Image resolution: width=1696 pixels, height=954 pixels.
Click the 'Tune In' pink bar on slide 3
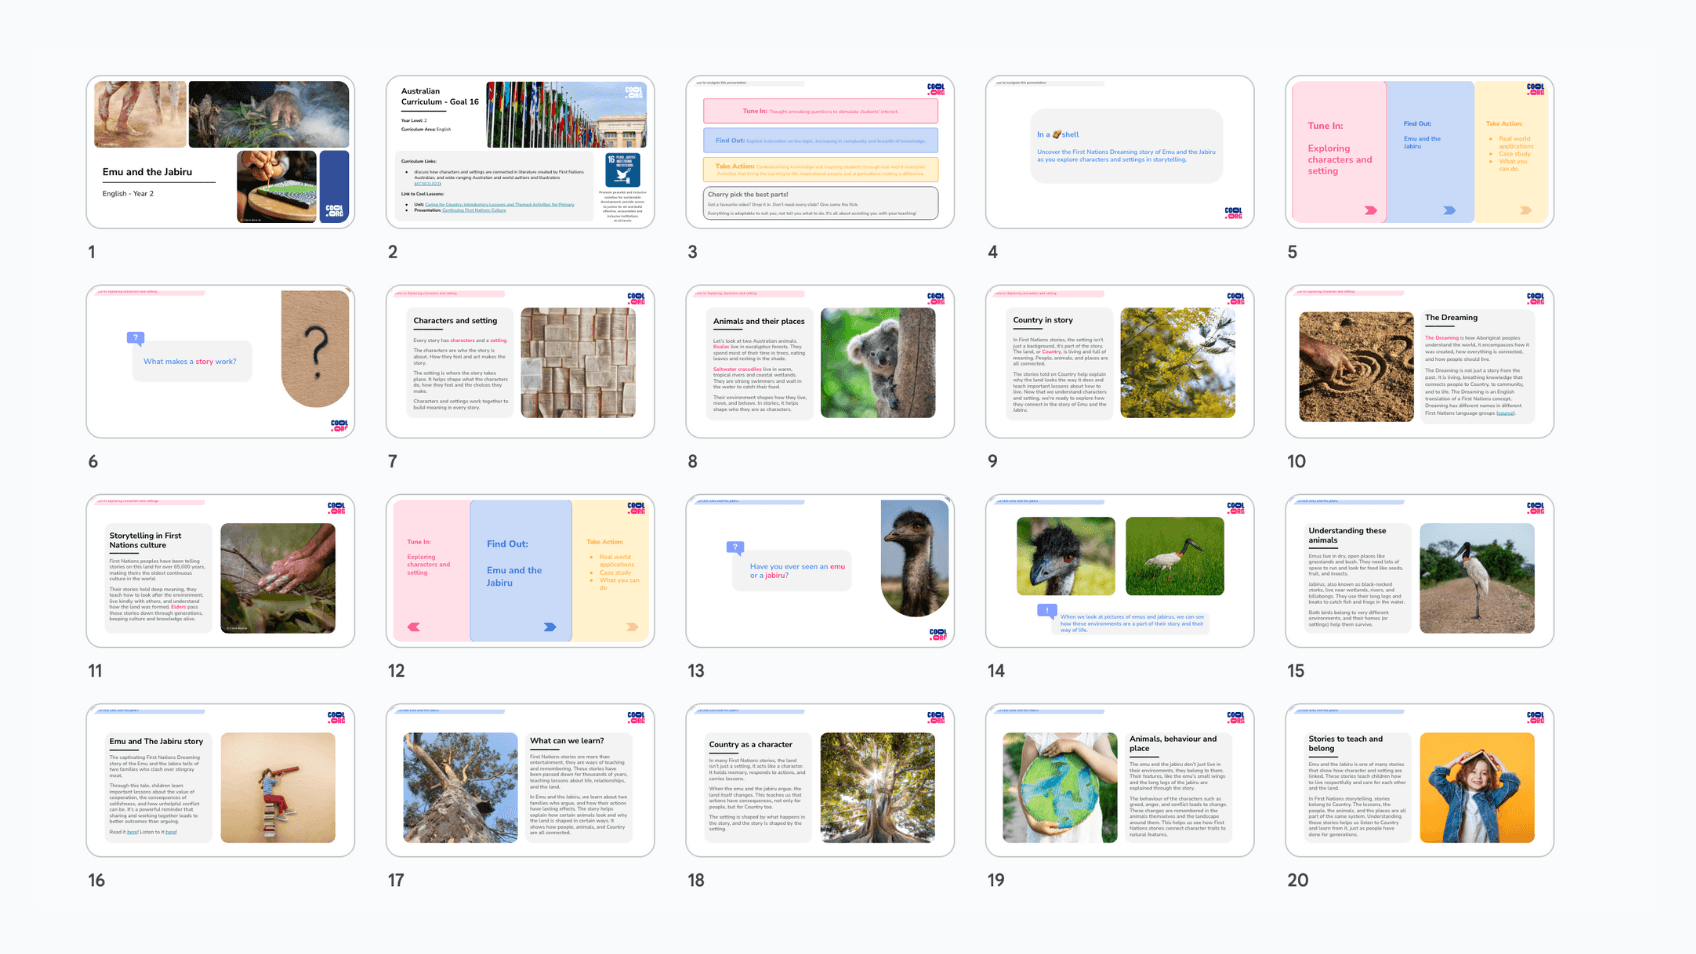(x=820, y=111)
